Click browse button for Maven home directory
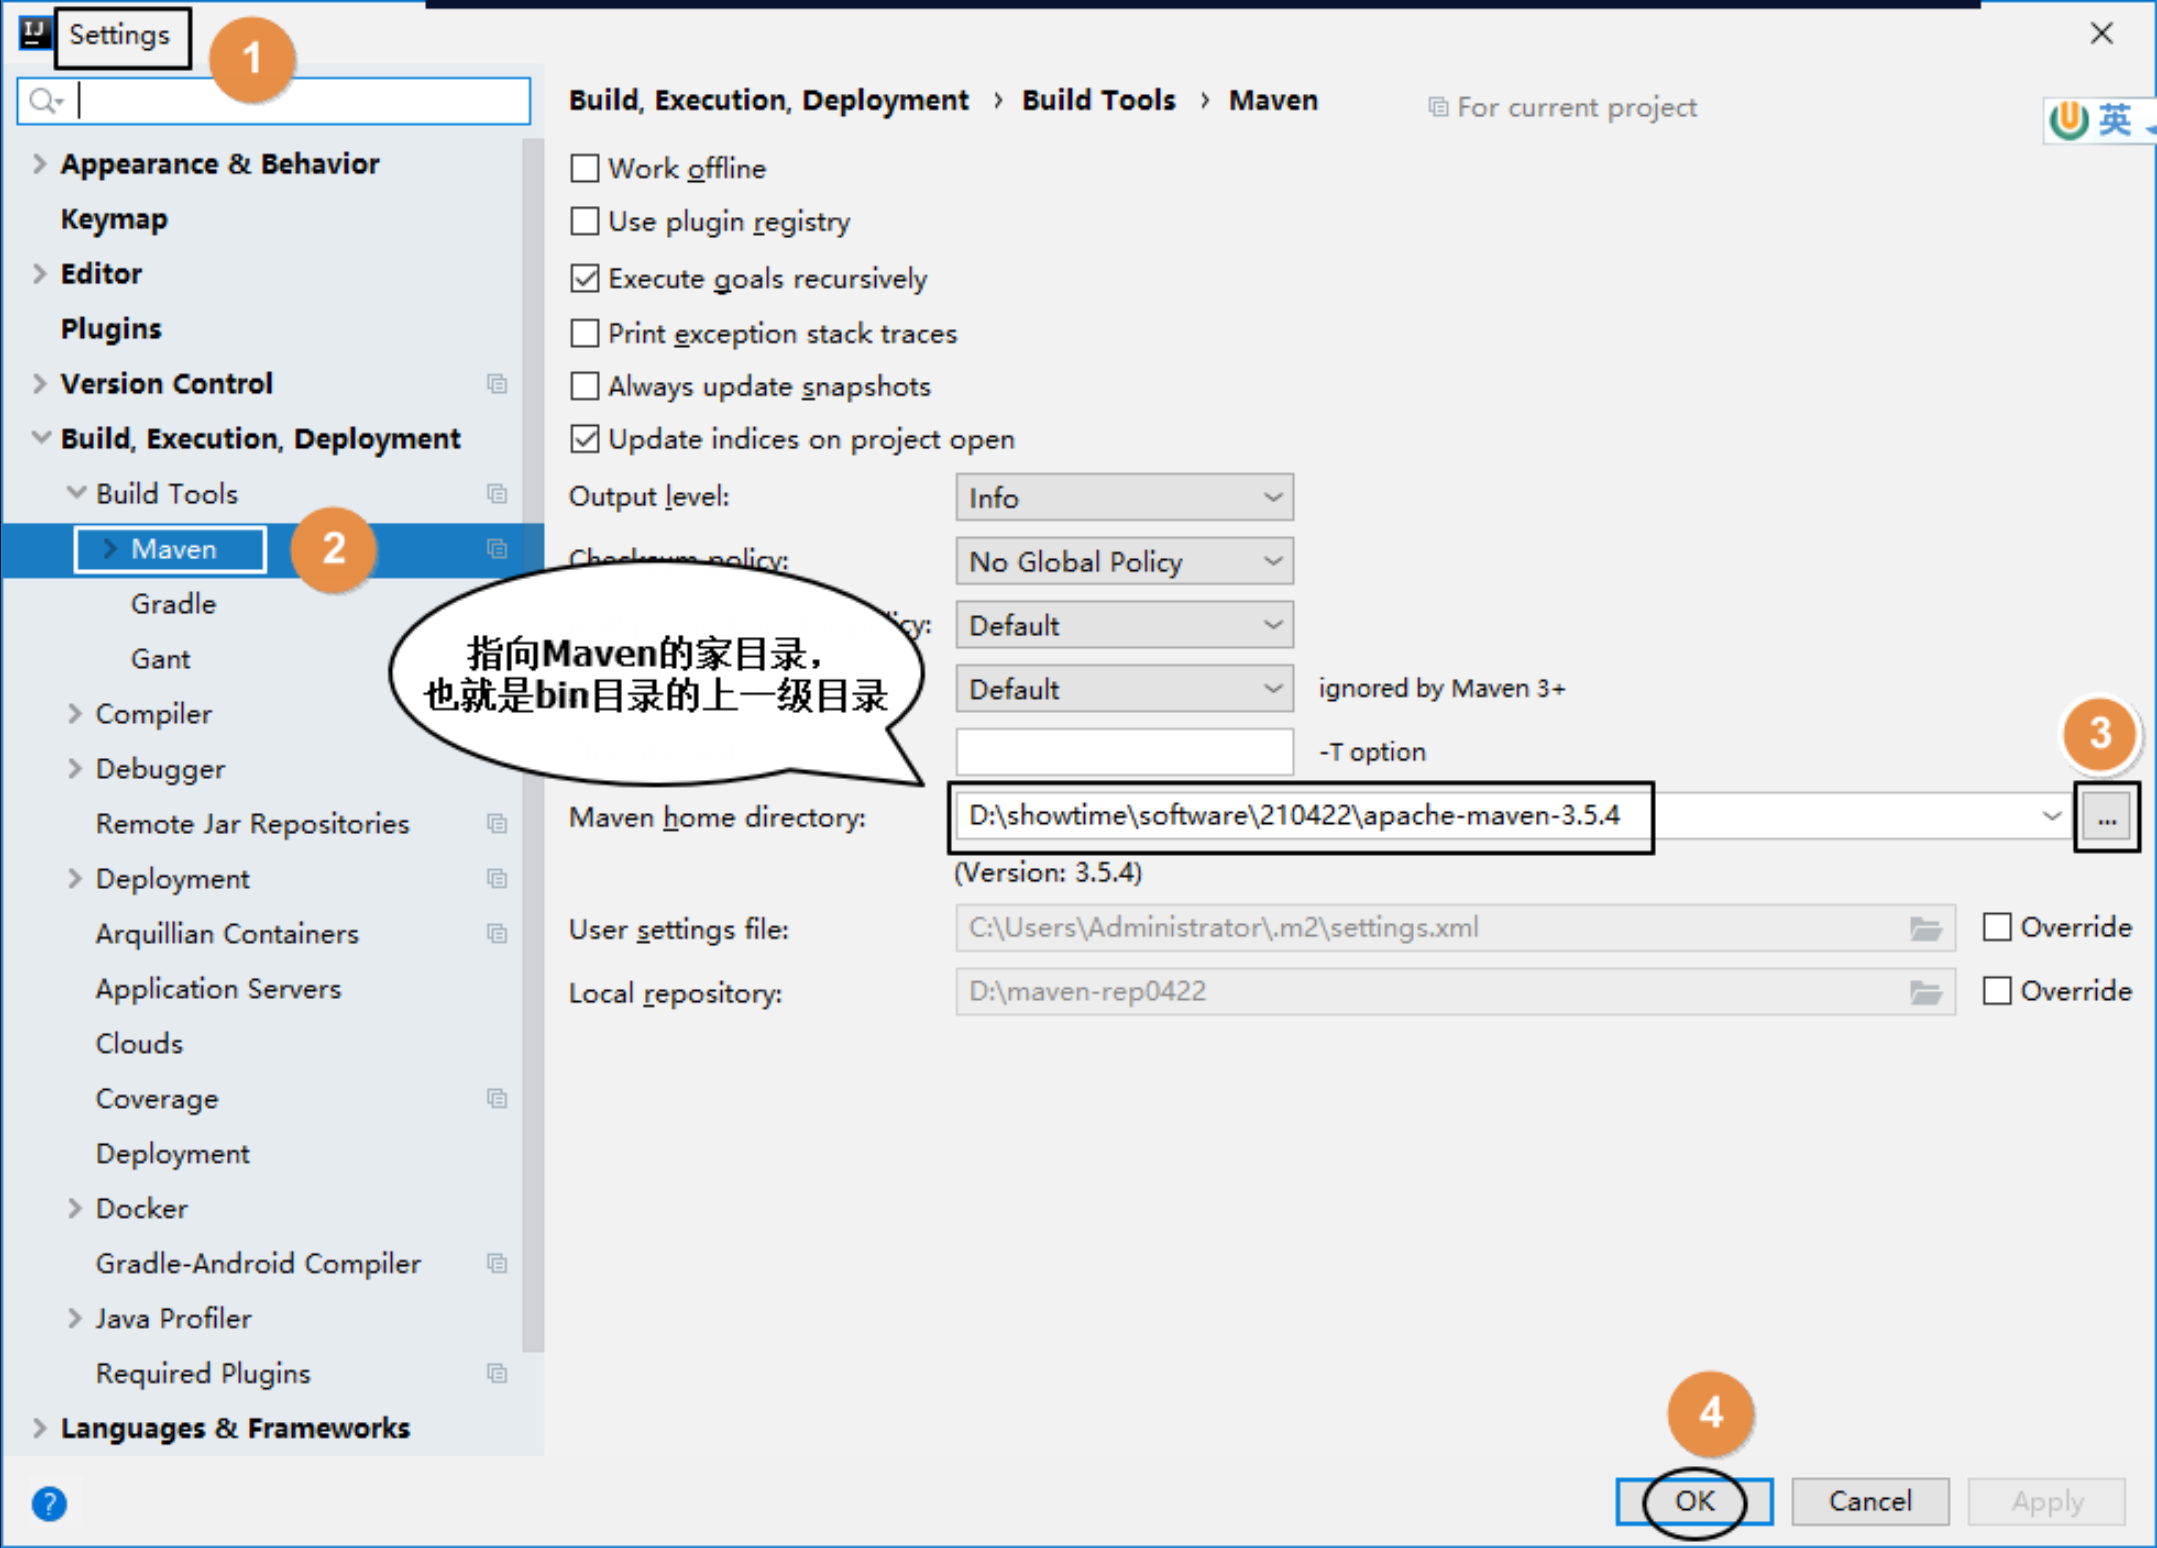 tap(2106, 818)
